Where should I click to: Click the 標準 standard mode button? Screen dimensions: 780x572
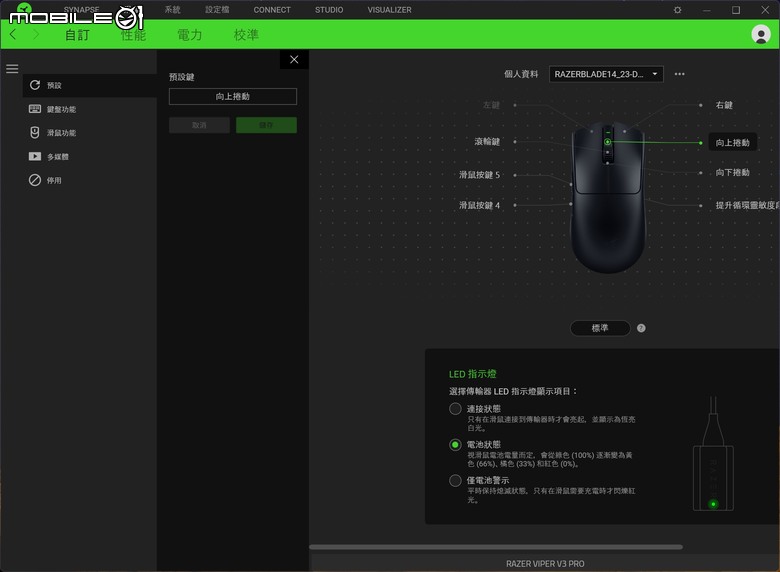pyautogui.click(x=600, y=328)
